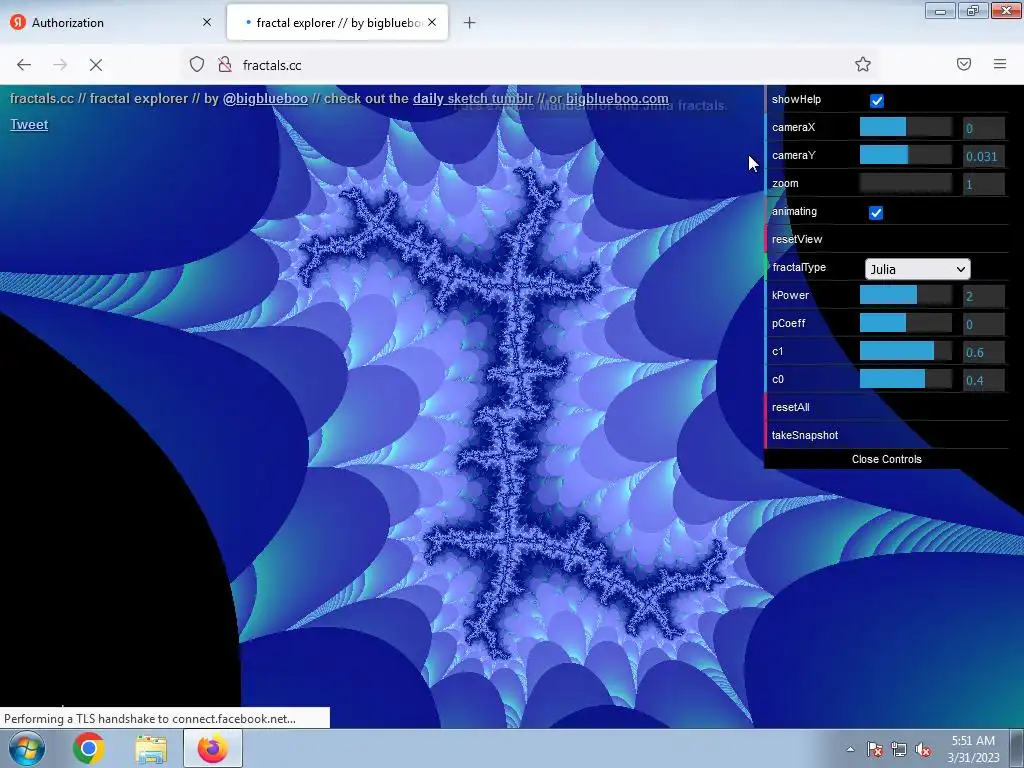The width and height of the screenshot is (1024, 768).
Task: Click the taskbar clock showing 5:51 AM
Action: point(973,749)
